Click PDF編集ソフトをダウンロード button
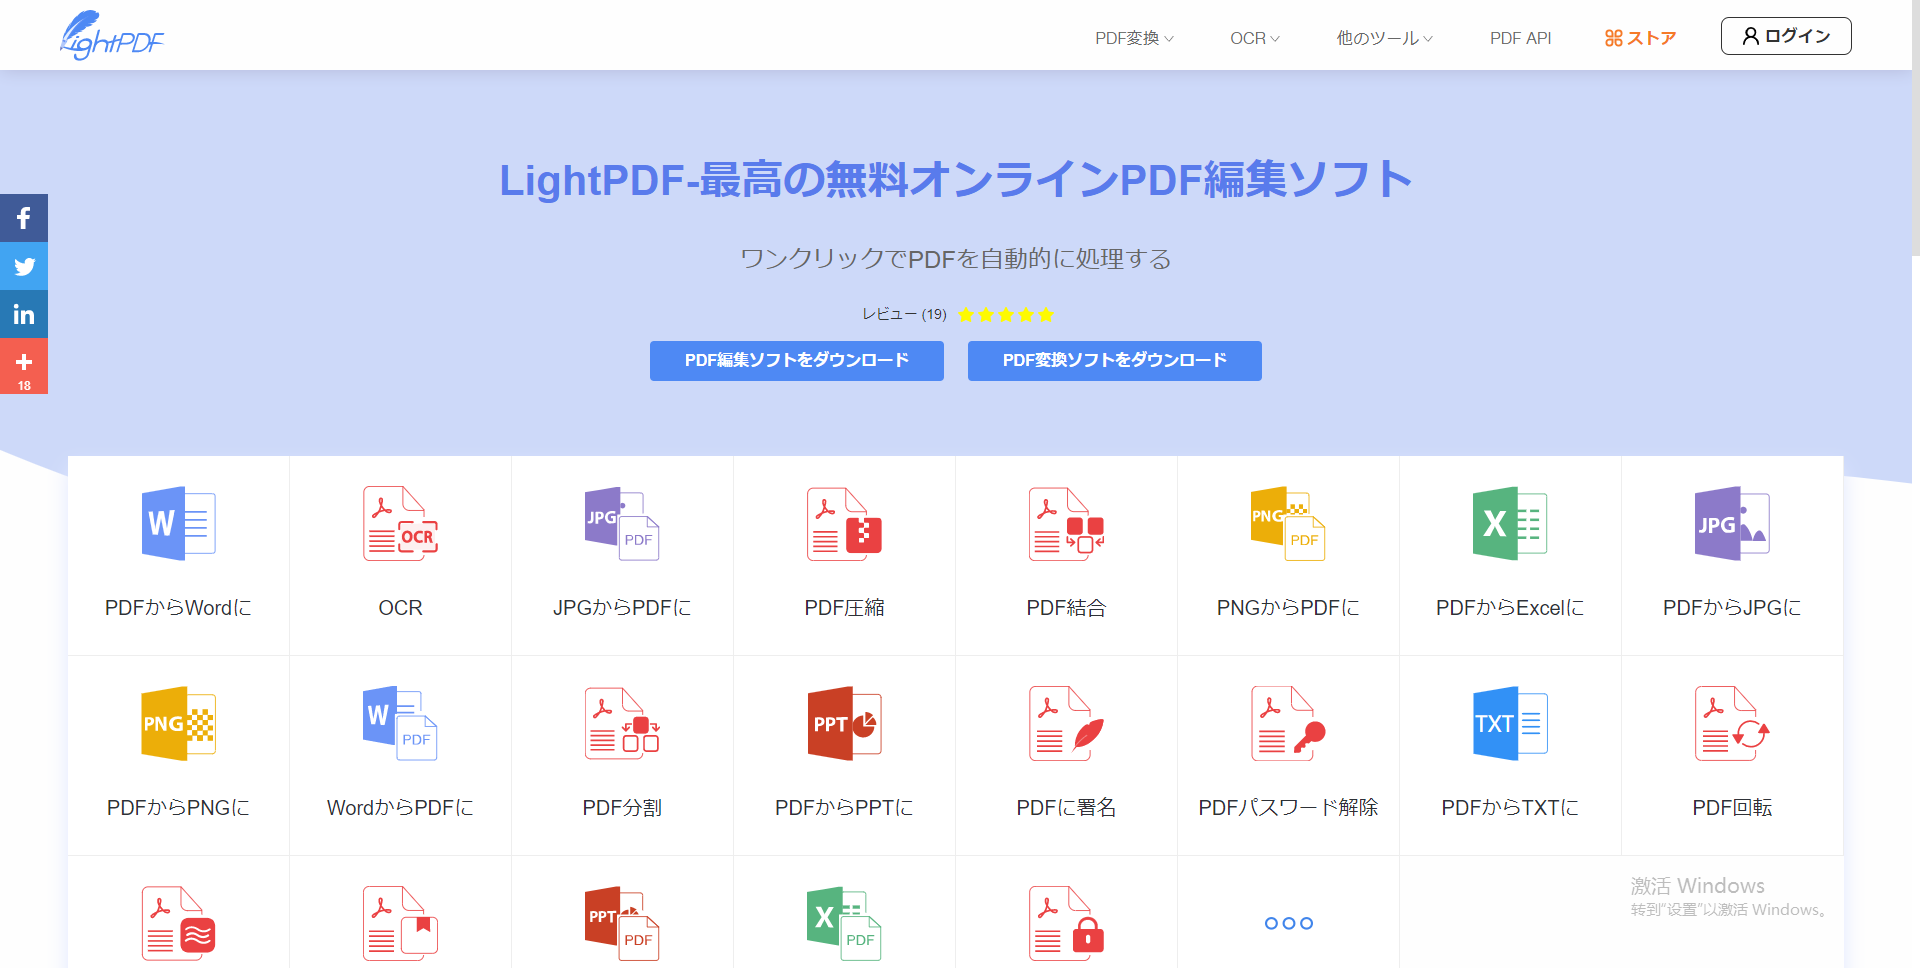The width and height of the screenshot is (1920, 968). [x=797, y=360]
